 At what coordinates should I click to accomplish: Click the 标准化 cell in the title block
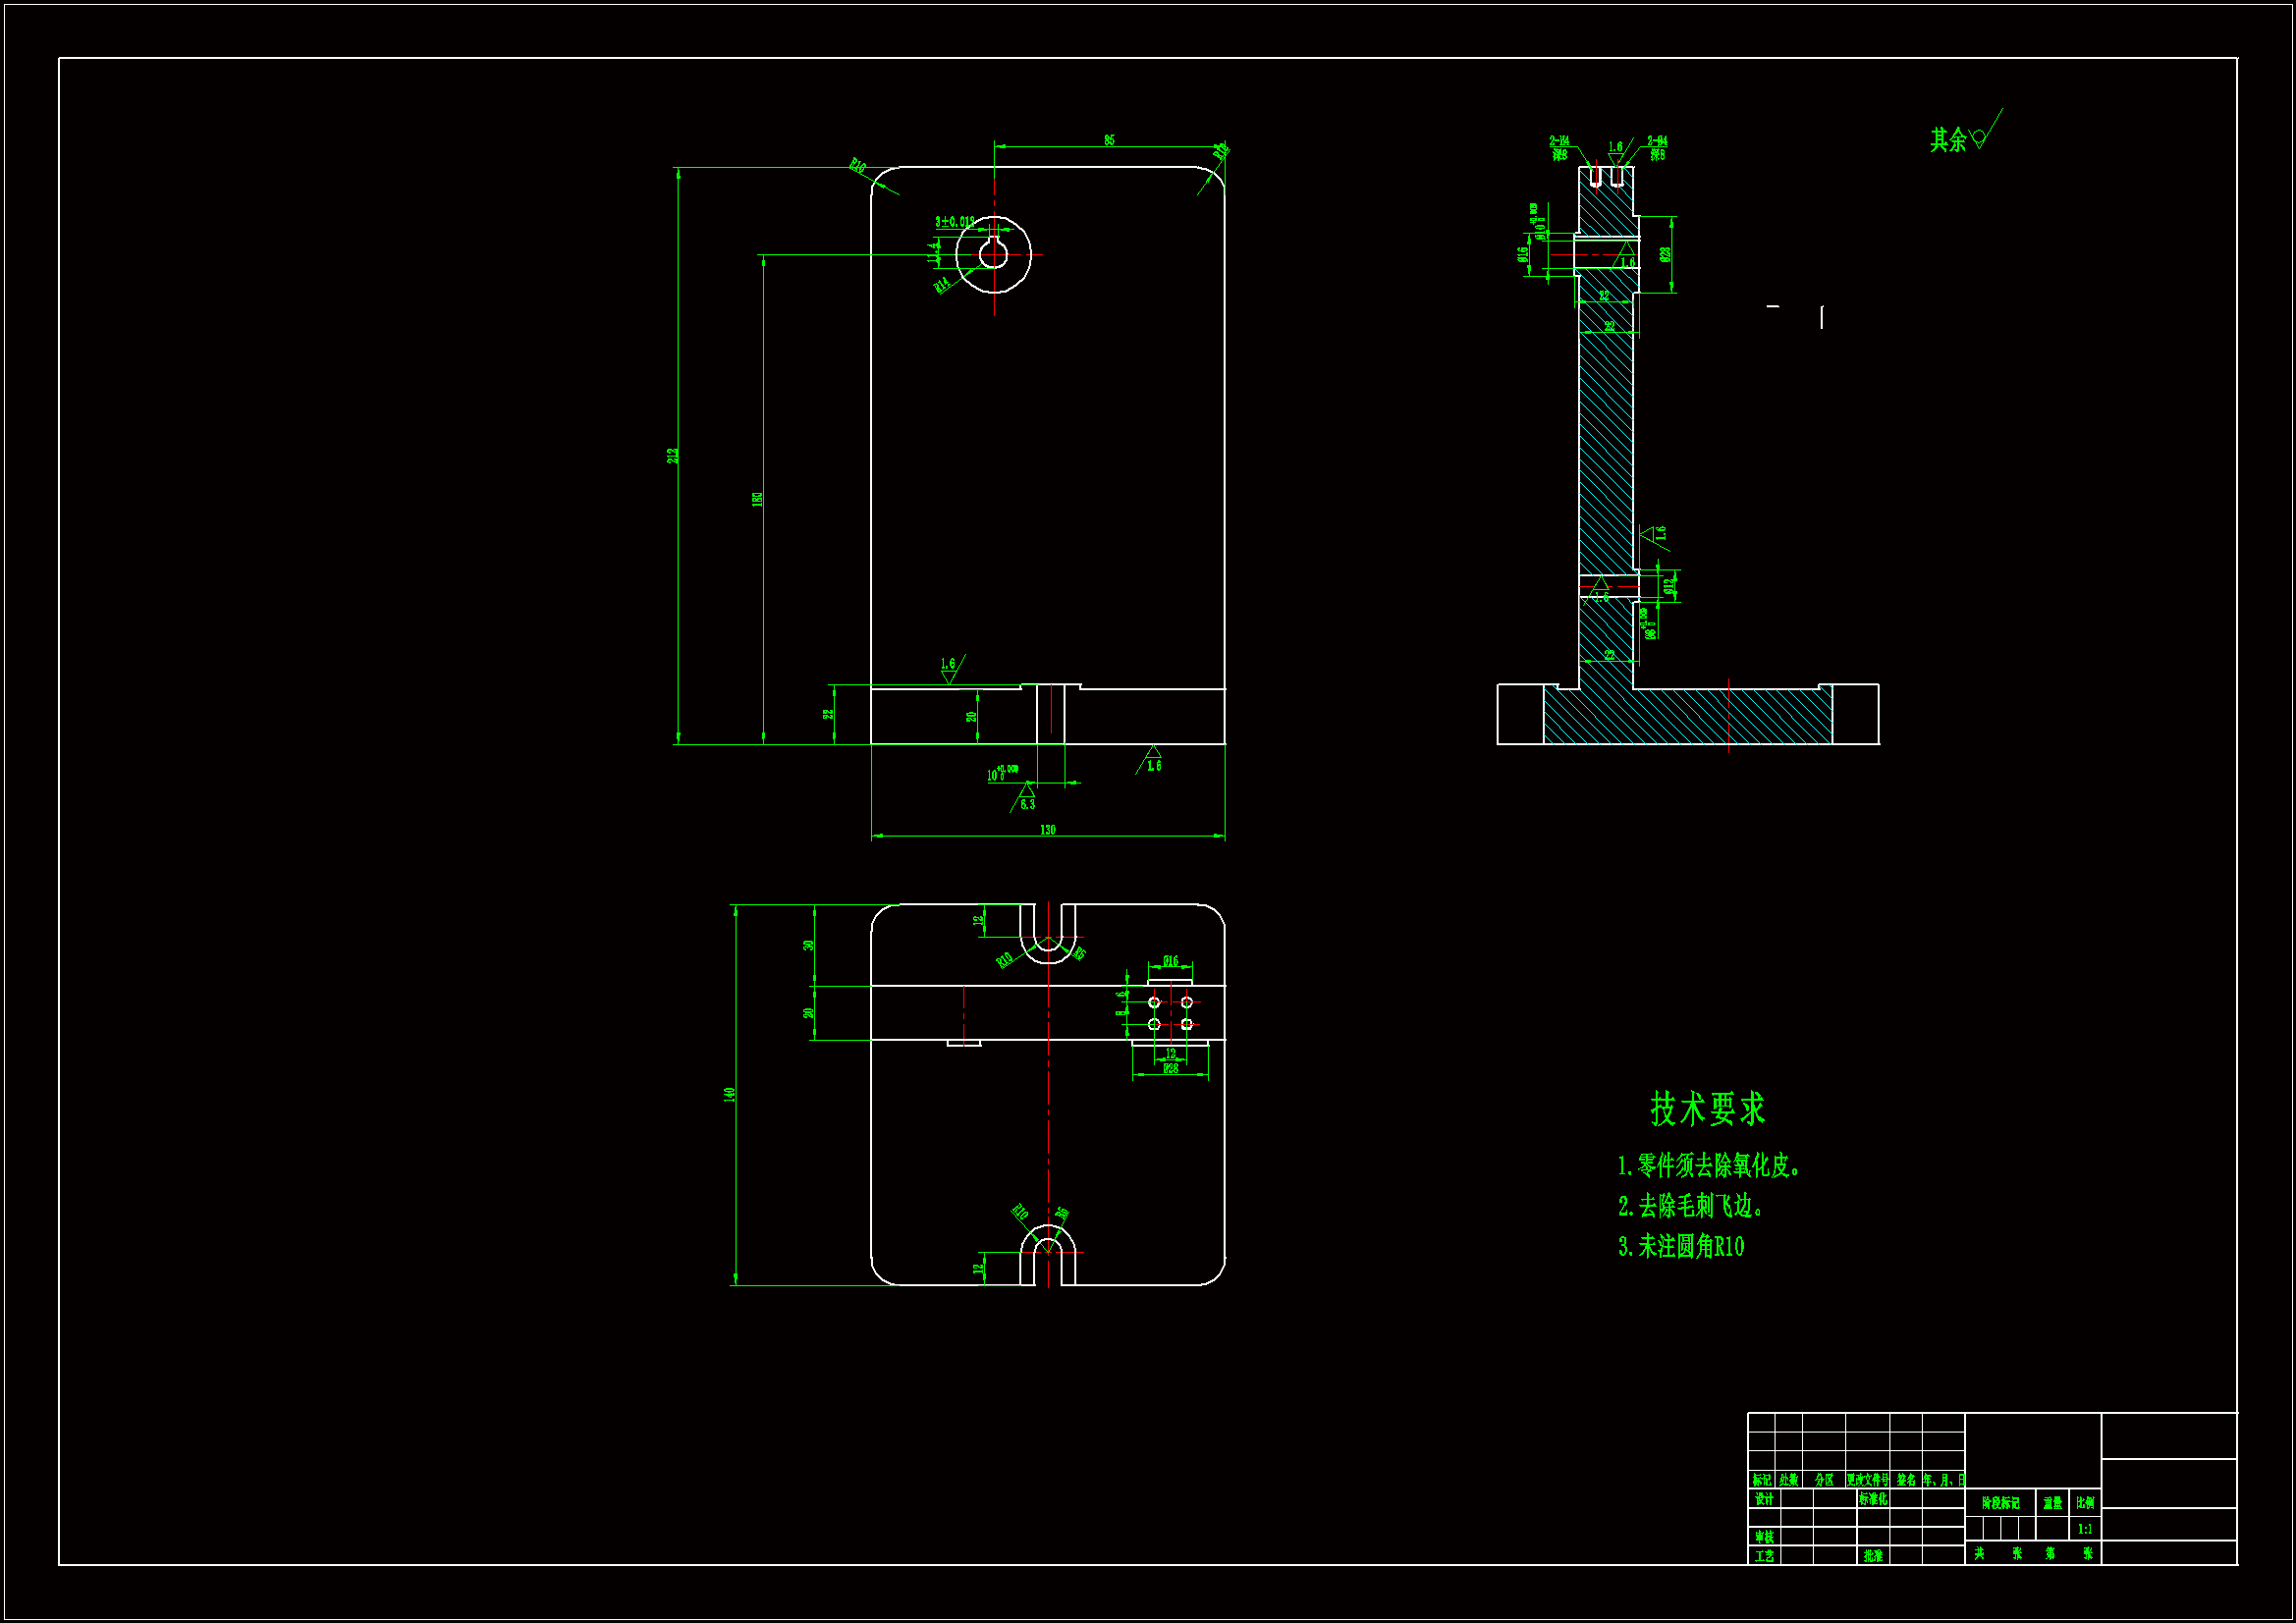point(1872,1499)
